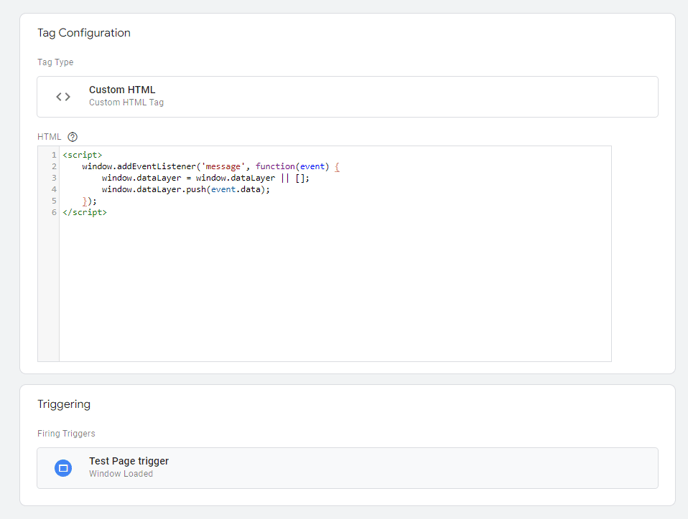
Task: Click the Triggering section heading
Action: point(64,404)
